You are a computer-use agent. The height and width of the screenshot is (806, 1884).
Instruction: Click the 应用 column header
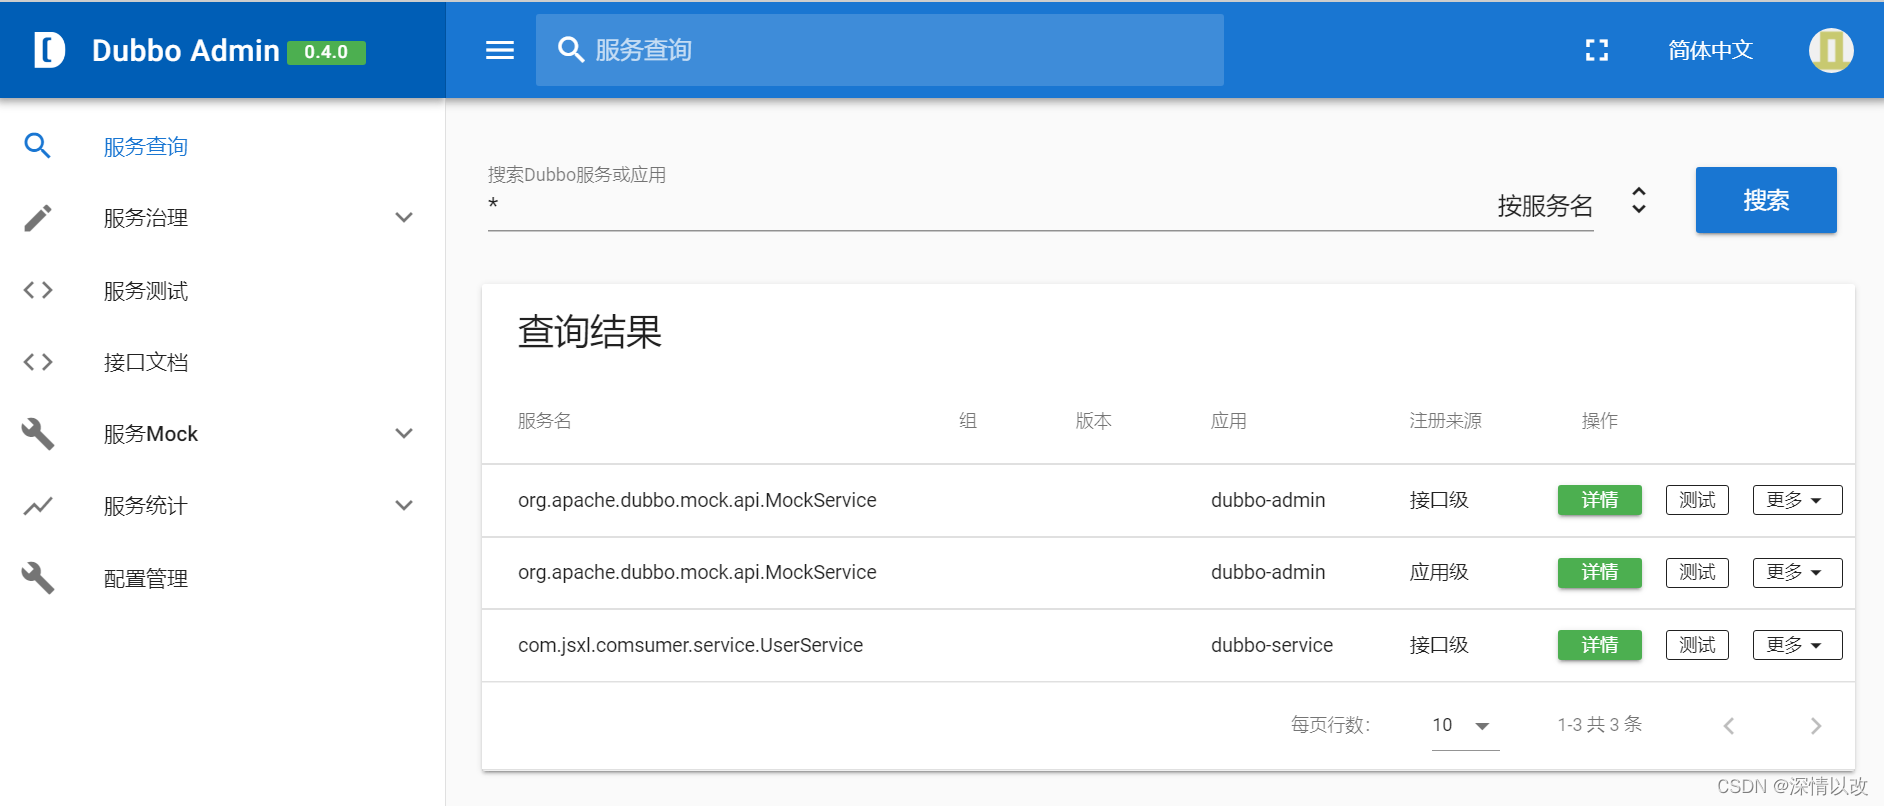[1229, 421]
